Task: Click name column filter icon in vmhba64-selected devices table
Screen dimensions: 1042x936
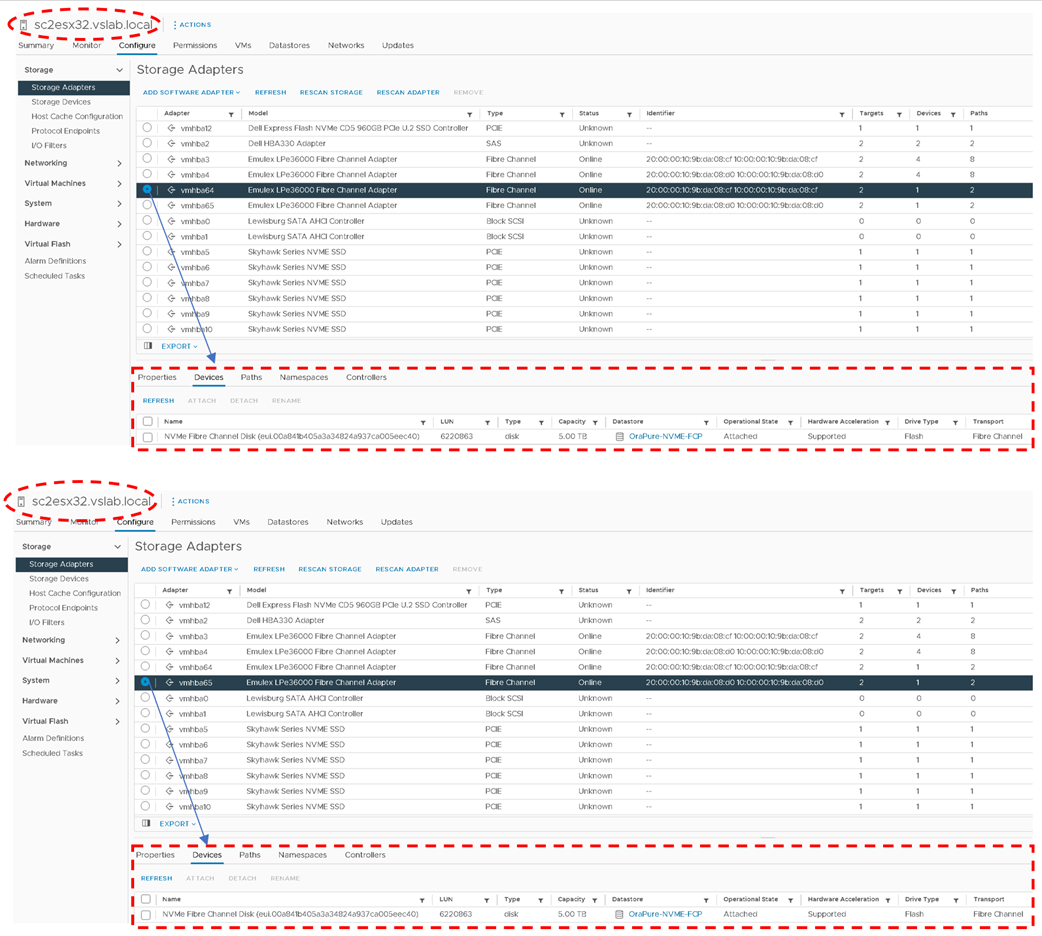Action: click(423, 422)
